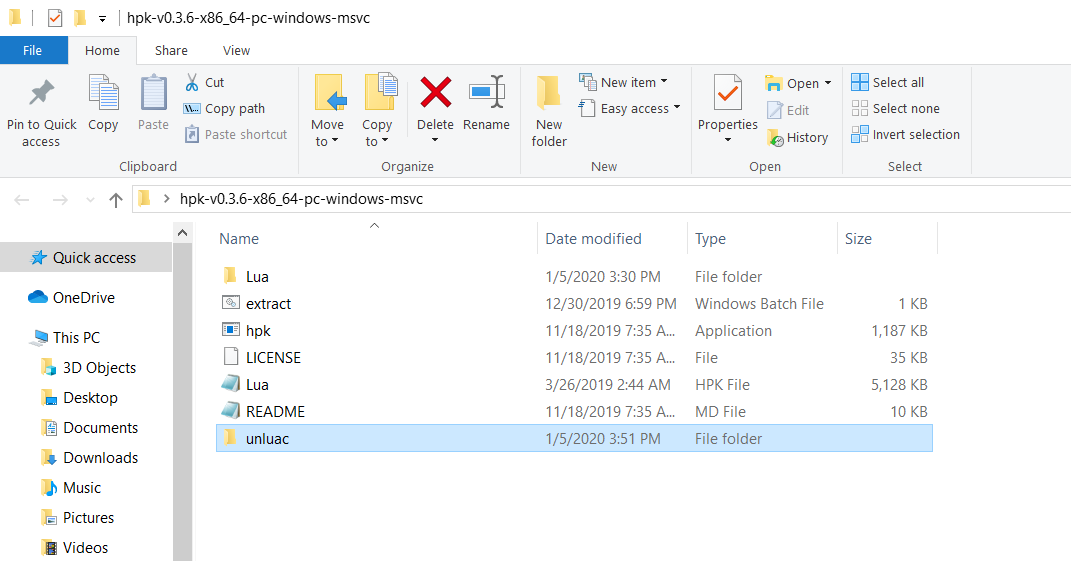Select the README MD file

click(574, 411)
